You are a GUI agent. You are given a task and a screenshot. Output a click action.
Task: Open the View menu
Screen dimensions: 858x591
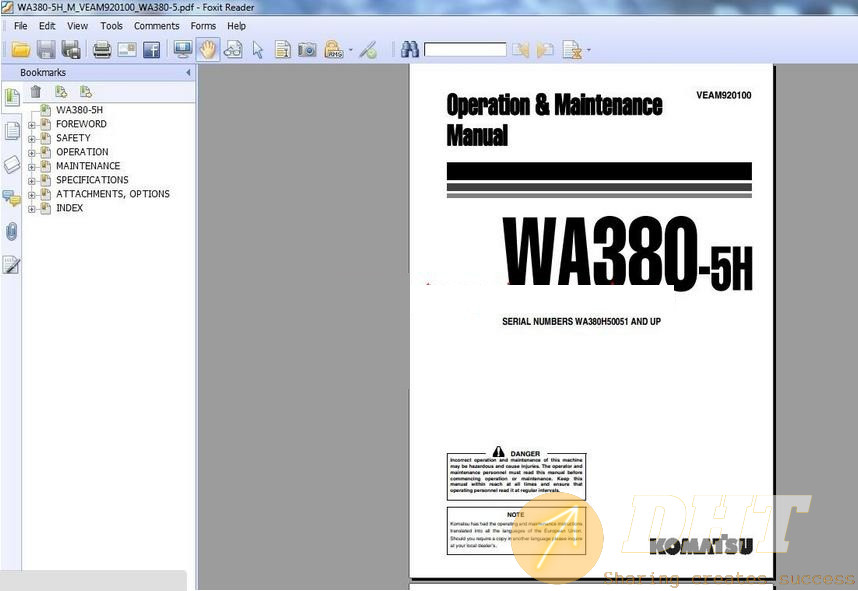pyautogui.click(x=77, y=26)
